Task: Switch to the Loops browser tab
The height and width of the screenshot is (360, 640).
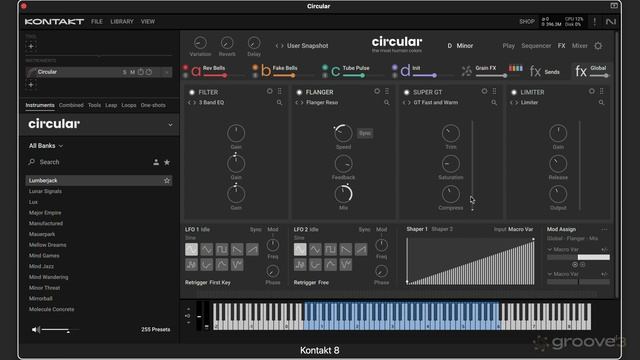Action: pos(129,105)
